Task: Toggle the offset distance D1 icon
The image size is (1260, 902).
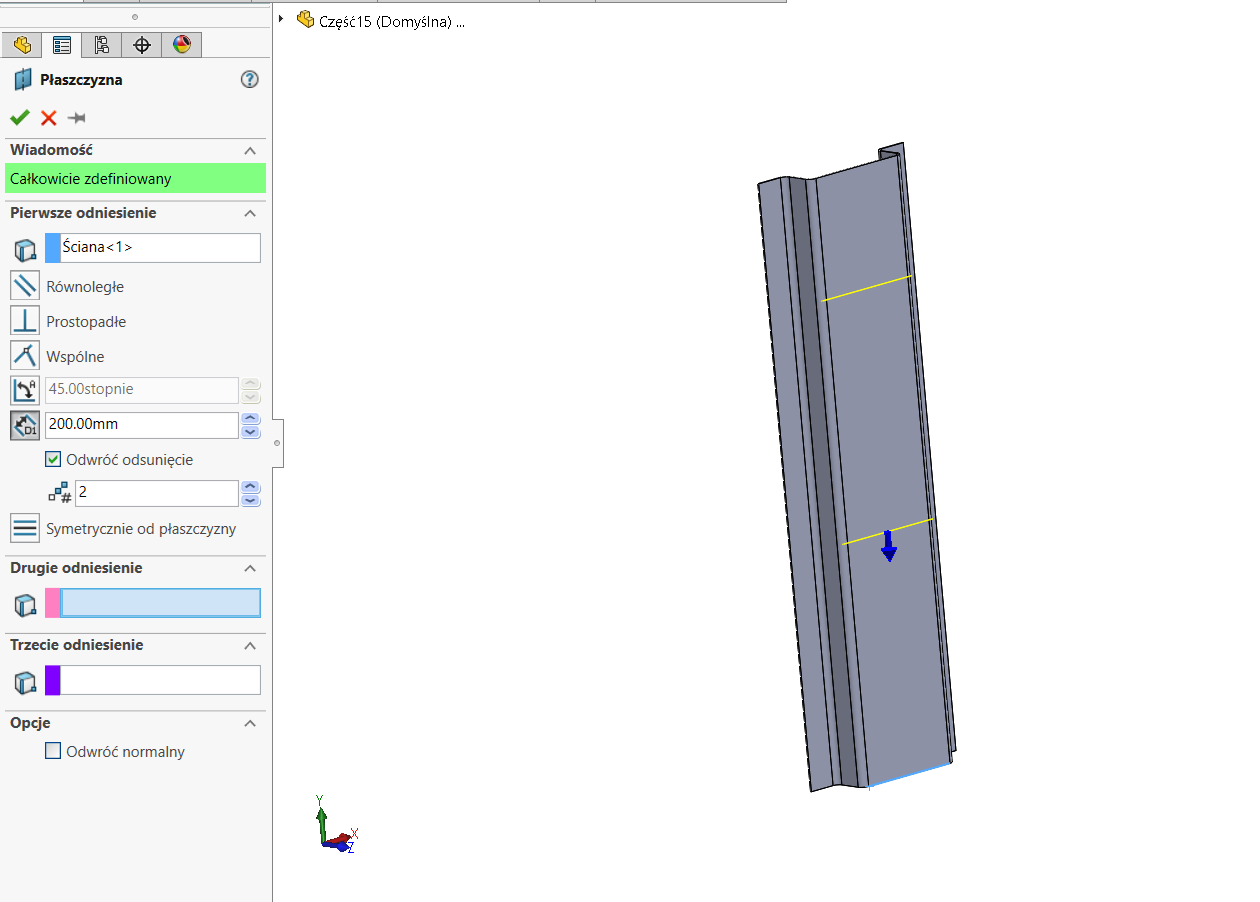Action: (25, 424)
